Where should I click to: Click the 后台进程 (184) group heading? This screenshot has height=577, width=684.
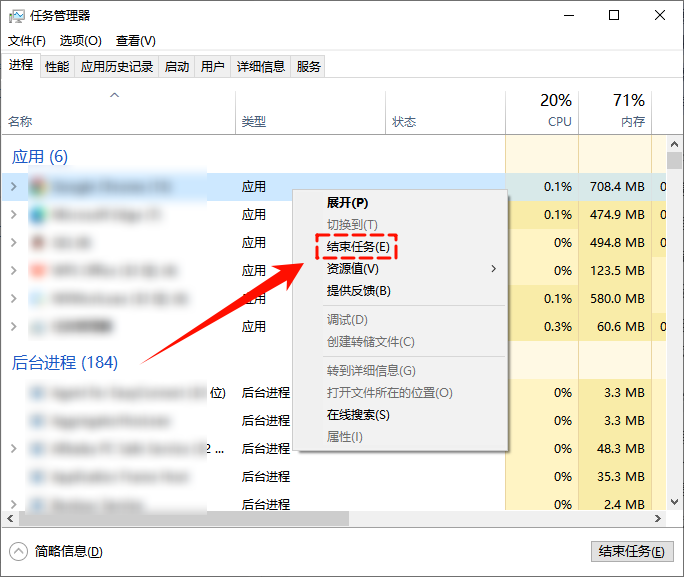(65, 362)
